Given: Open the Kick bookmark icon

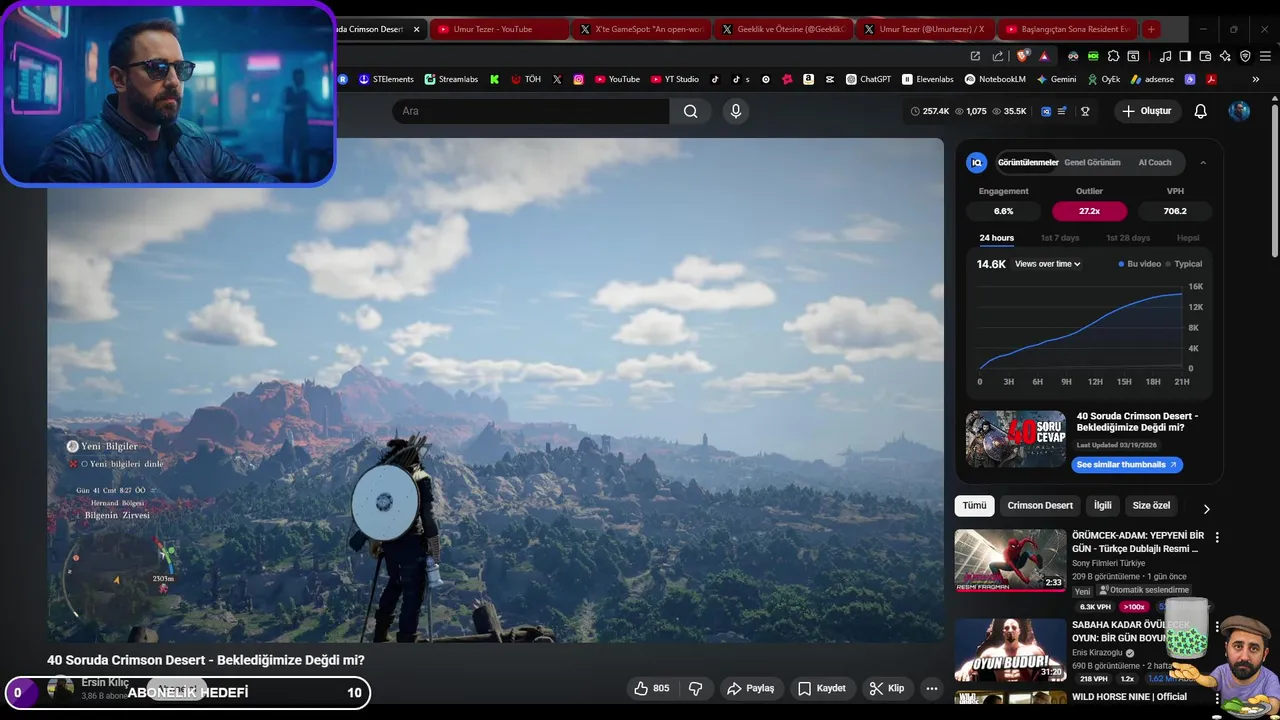Looking at the screenshot, I should (x=494, y=79).
